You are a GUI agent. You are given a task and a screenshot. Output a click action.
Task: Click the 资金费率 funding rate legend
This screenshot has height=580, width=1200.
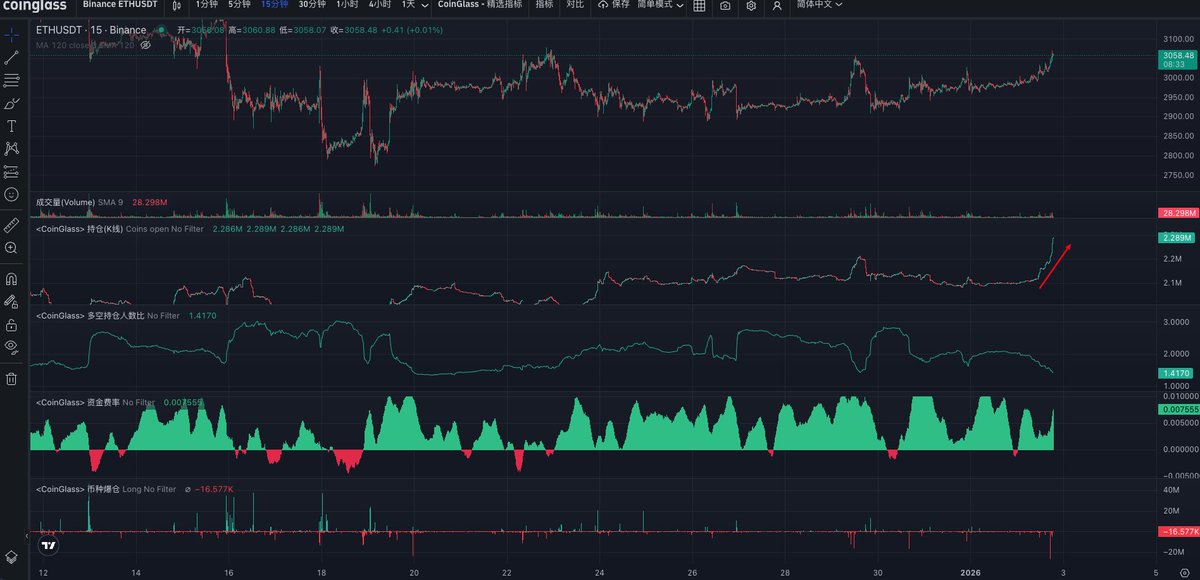tap(95, 402)
